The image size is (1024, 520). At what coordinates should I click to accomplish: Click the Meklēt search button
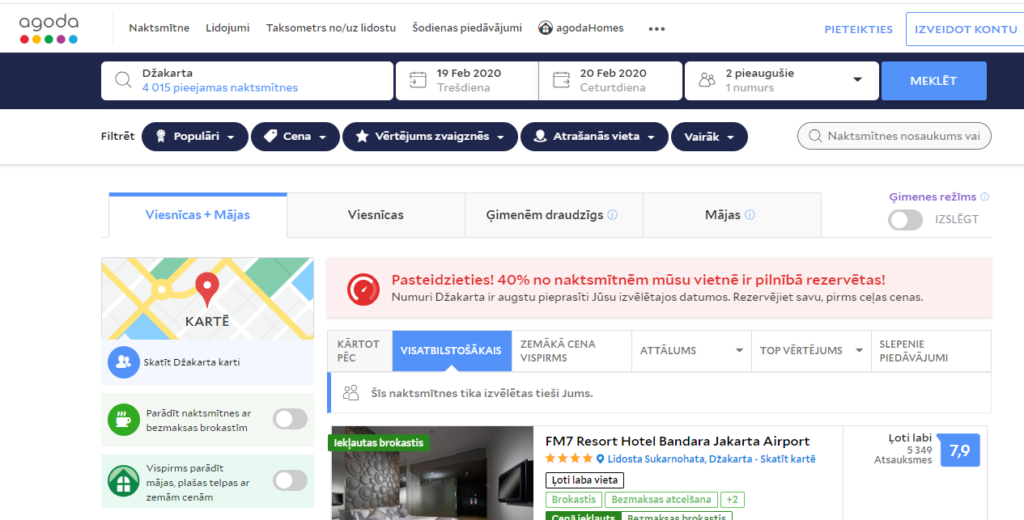(934, 81)
